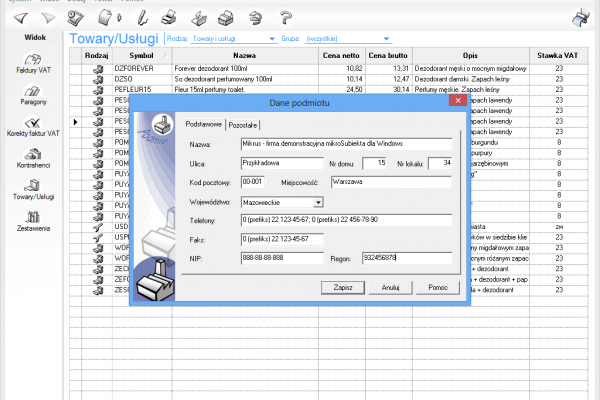Click the NIP number field
The width and height of the screenshot is (600, 400).
283,258
